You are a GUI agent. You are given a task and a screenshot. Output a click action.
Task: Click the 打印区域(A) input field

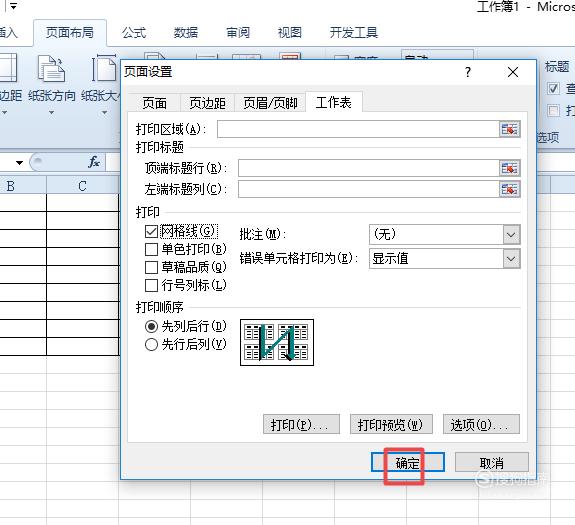(358, 129)
